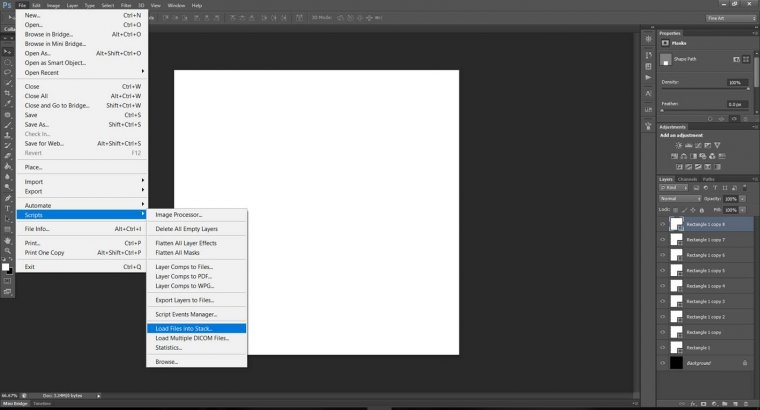
Task: Open the layer Kind filter dropdown
Action: point(673,188)
